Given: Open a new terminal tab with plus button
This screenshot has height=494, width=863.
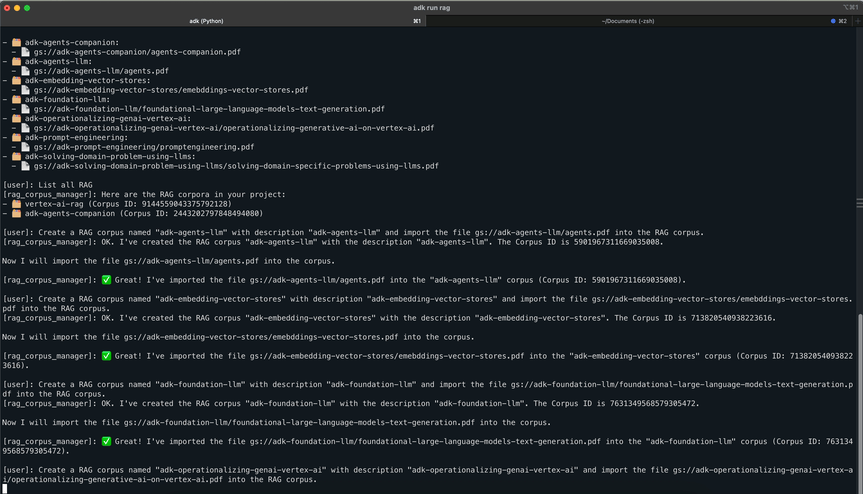Looking at the screenshot, I should (857, 21).
